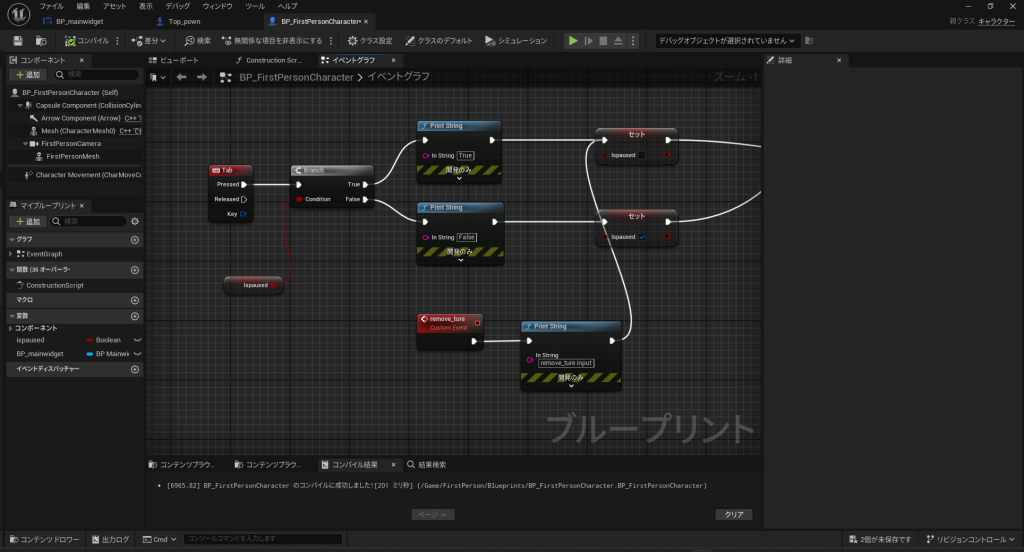This screenshot has height=552, width=1024.
Task: Click the クリア (Clear) button
Action: pyautogui.click(x=733, y=514)
